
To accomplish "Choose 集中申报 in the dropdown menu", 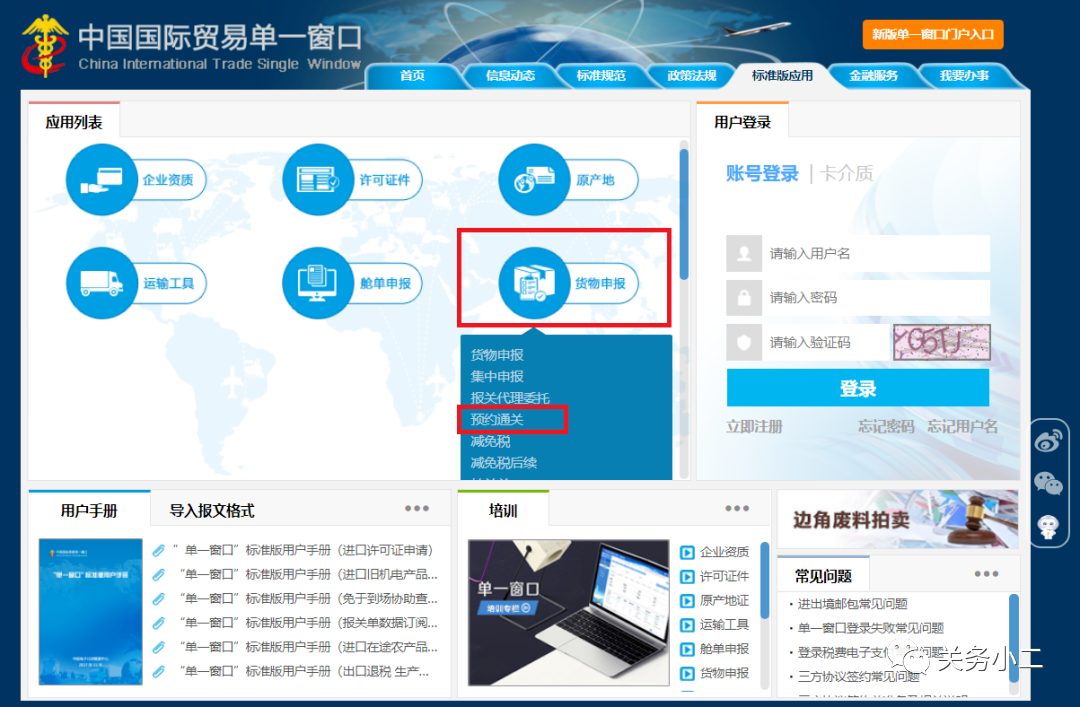I will pyautogui.click(x=497, y=376).
